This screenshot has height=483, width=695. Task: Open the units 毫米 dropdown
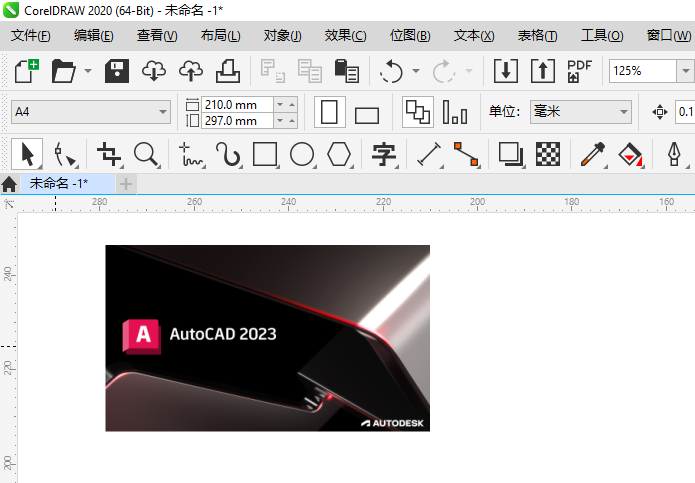624,112
